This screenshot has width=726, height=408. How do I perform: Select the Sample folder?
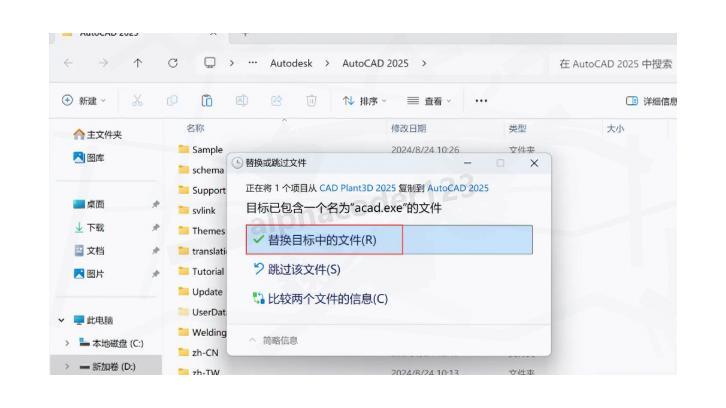point(201,150)
